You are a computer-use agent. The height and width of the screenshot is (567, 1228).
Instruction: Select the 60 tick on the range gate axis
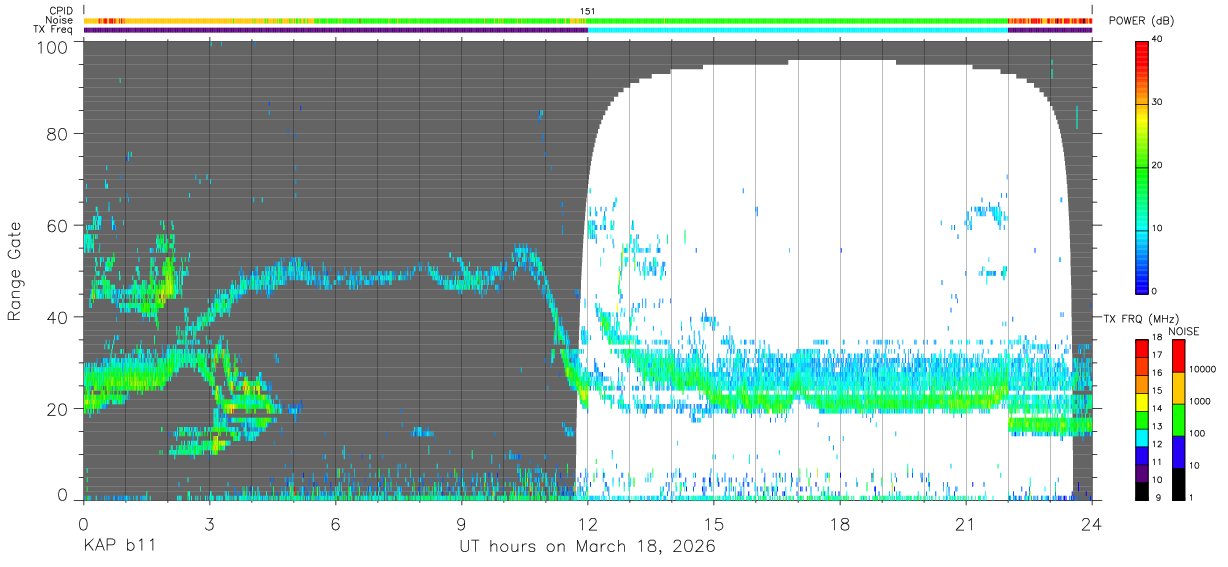click(57, 226)
